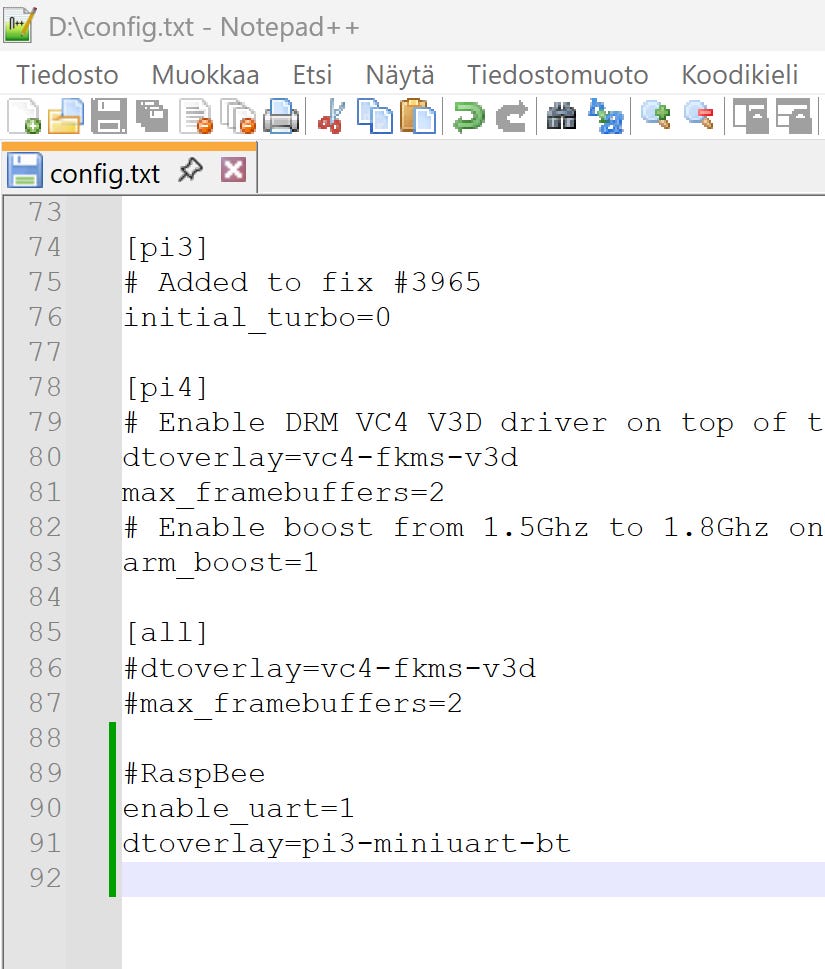Click the [pi4] section header

coord(166,388)
